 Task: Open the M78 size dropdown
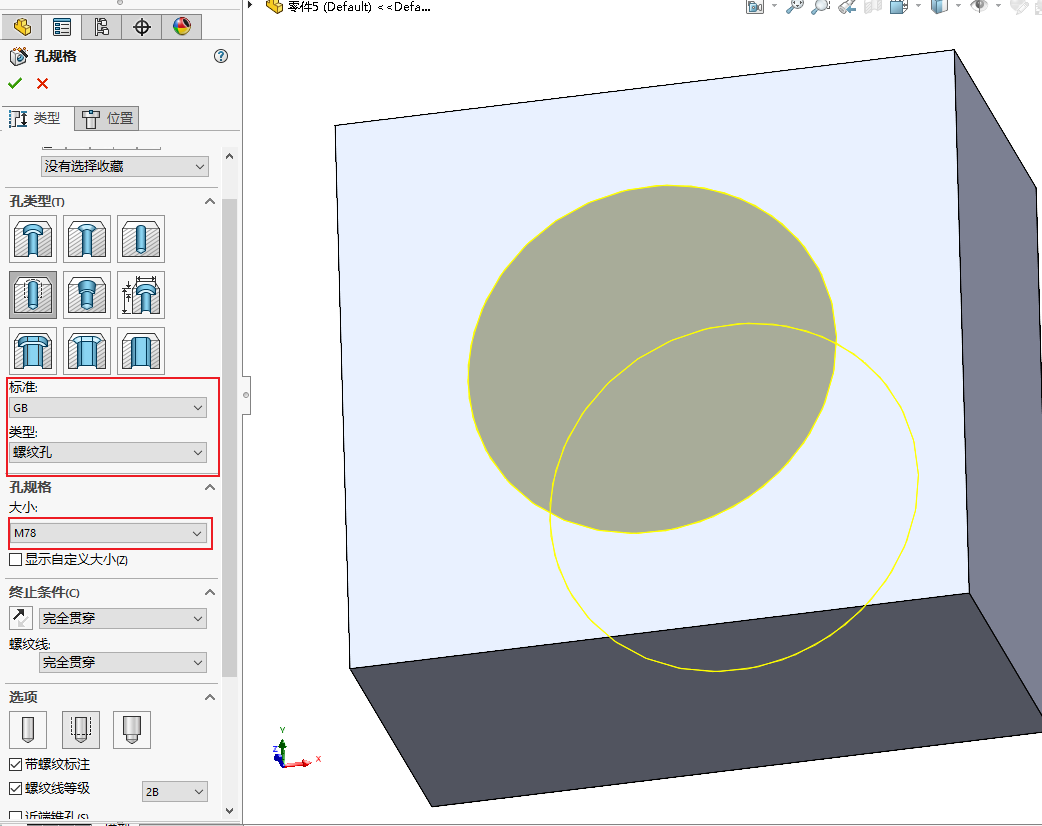(108, 533)
